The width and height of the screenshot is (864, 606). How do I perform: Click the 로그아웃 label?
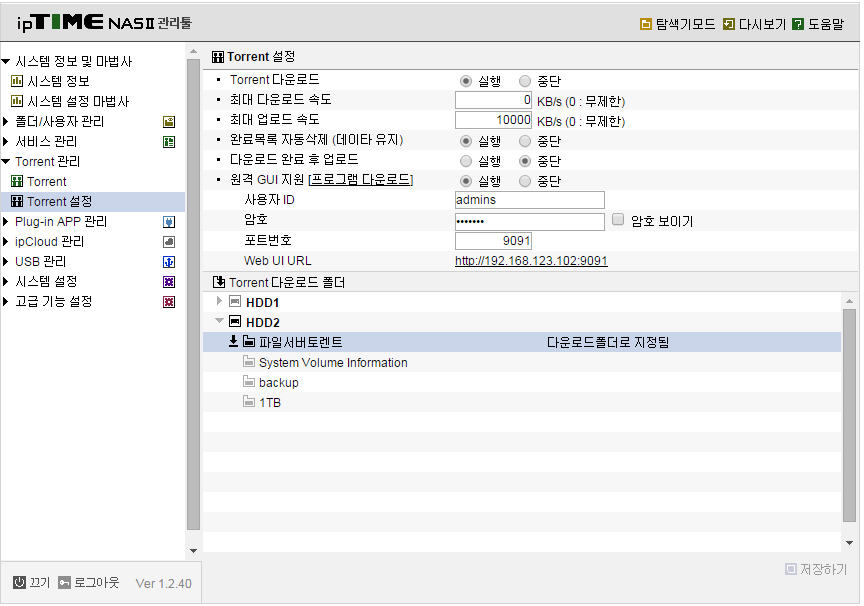point(96,583)
